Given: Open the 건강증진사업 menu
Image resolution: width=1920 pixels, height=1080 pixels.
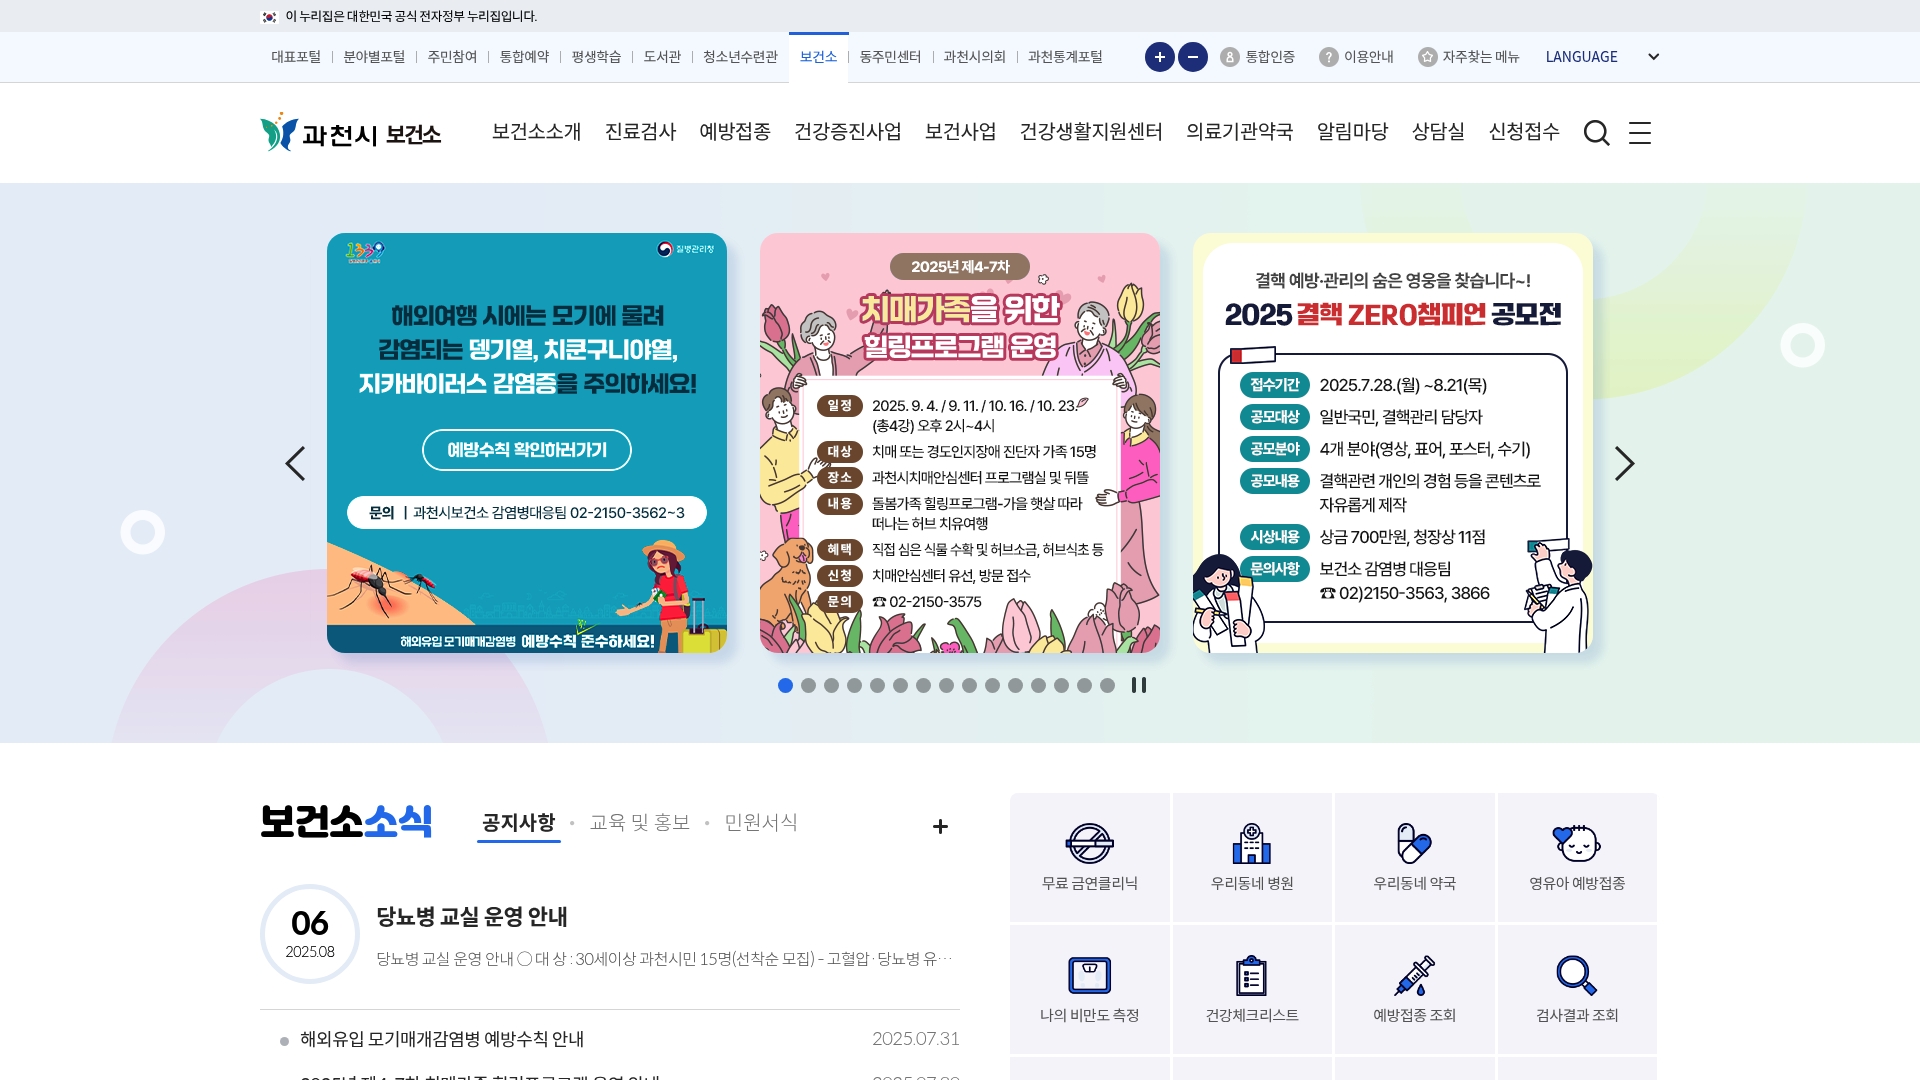Looking at the screenshot, I should 848,132.
